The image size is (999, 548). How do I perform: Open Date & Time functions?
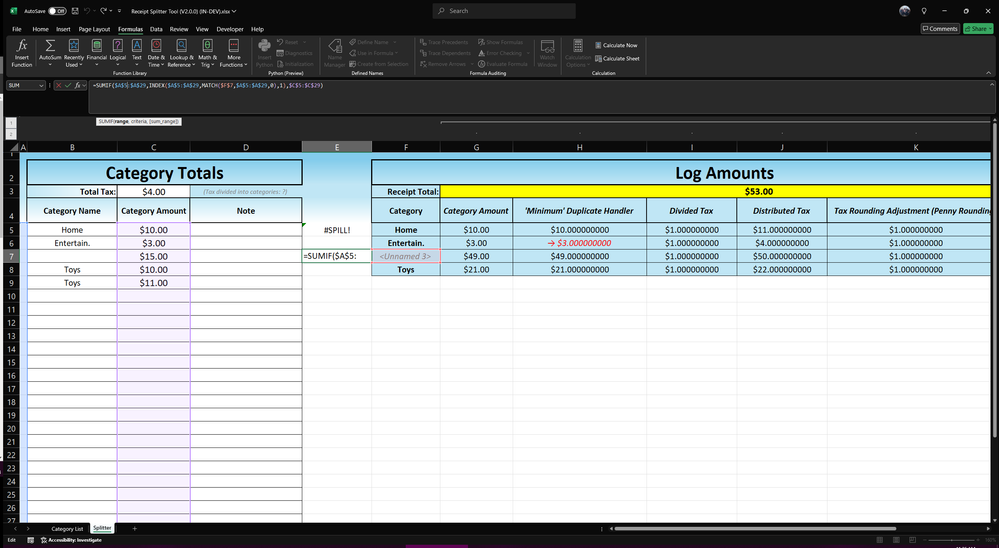click(x=156, y=53)
